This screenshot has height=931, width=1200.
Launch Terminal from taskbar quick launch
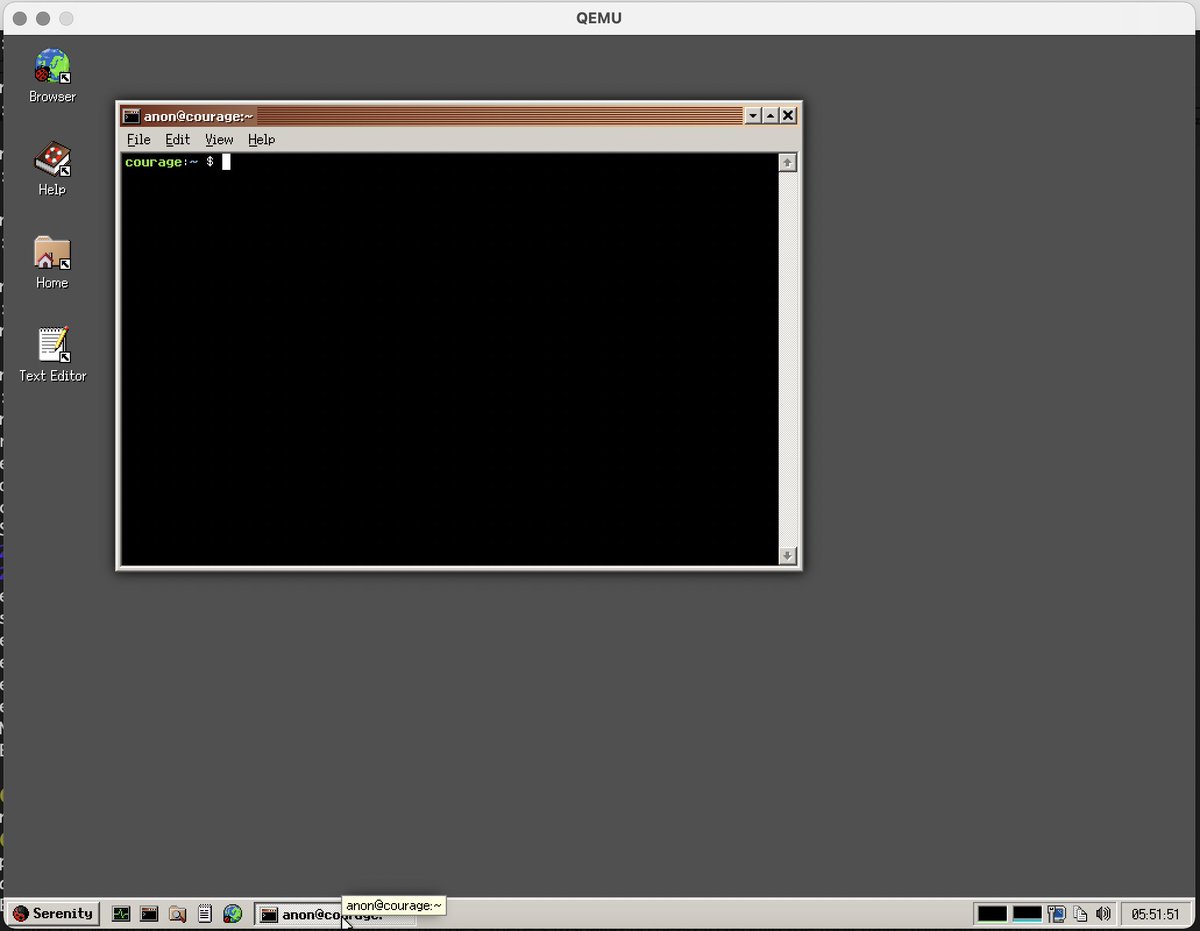149,913
